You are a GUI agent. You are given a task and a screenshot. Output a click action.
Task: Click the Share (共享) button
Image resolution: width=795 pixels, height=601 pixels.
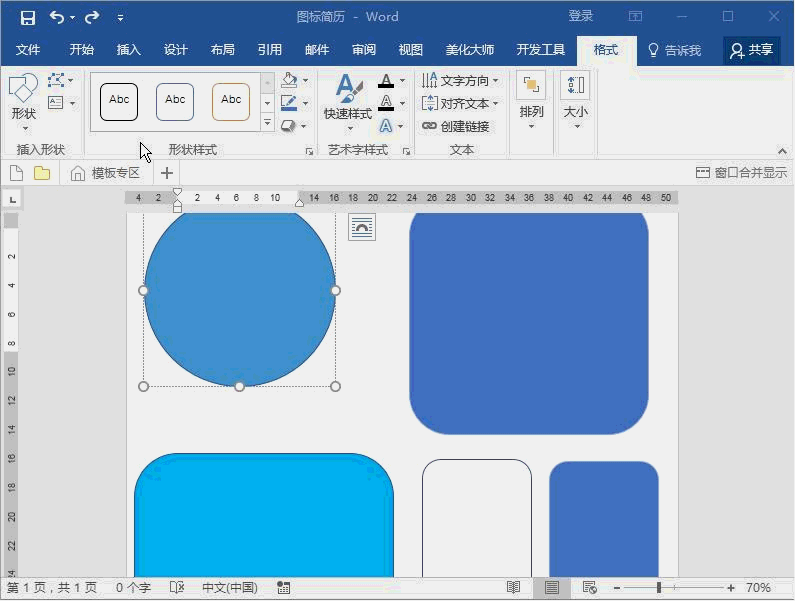(x=751, y=50)
